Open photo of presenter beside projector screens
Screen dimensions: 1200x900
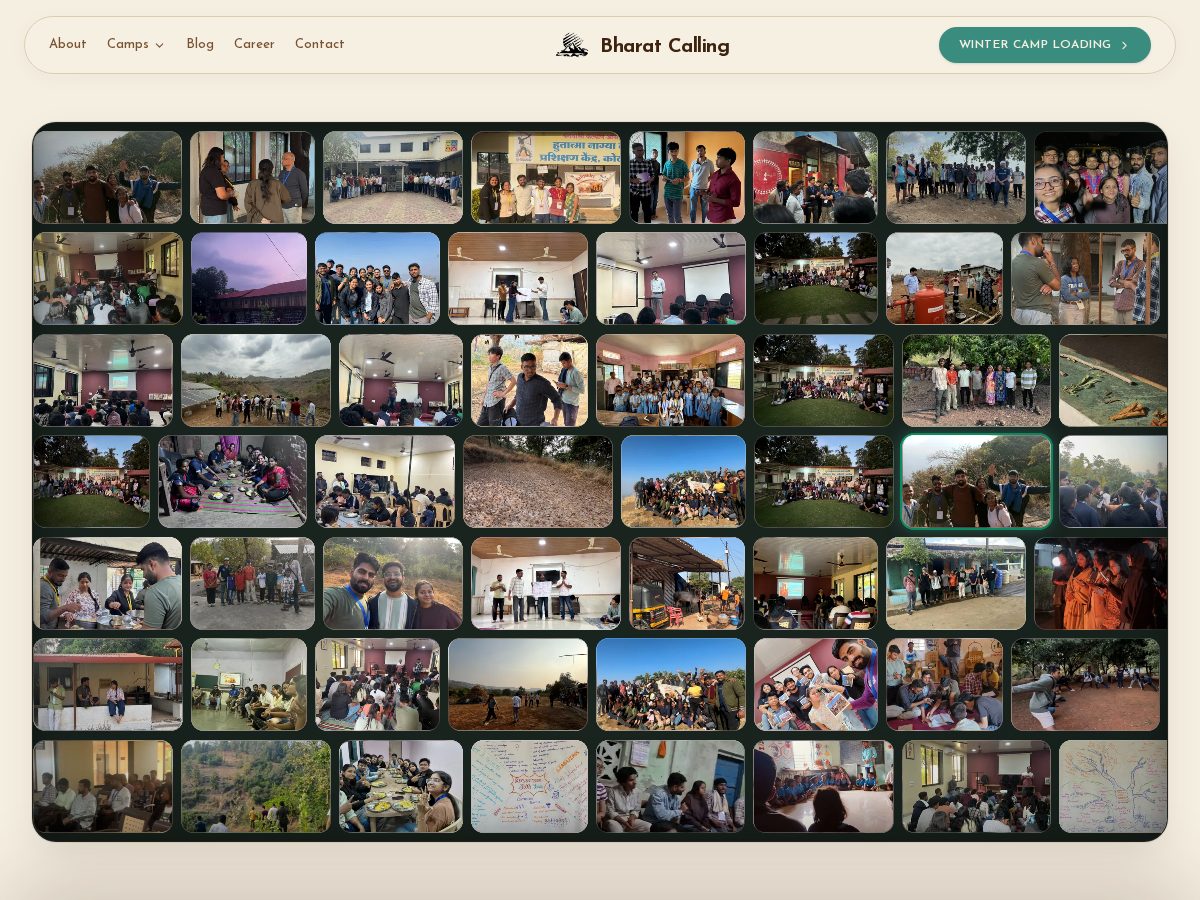(x=671, y=278)
